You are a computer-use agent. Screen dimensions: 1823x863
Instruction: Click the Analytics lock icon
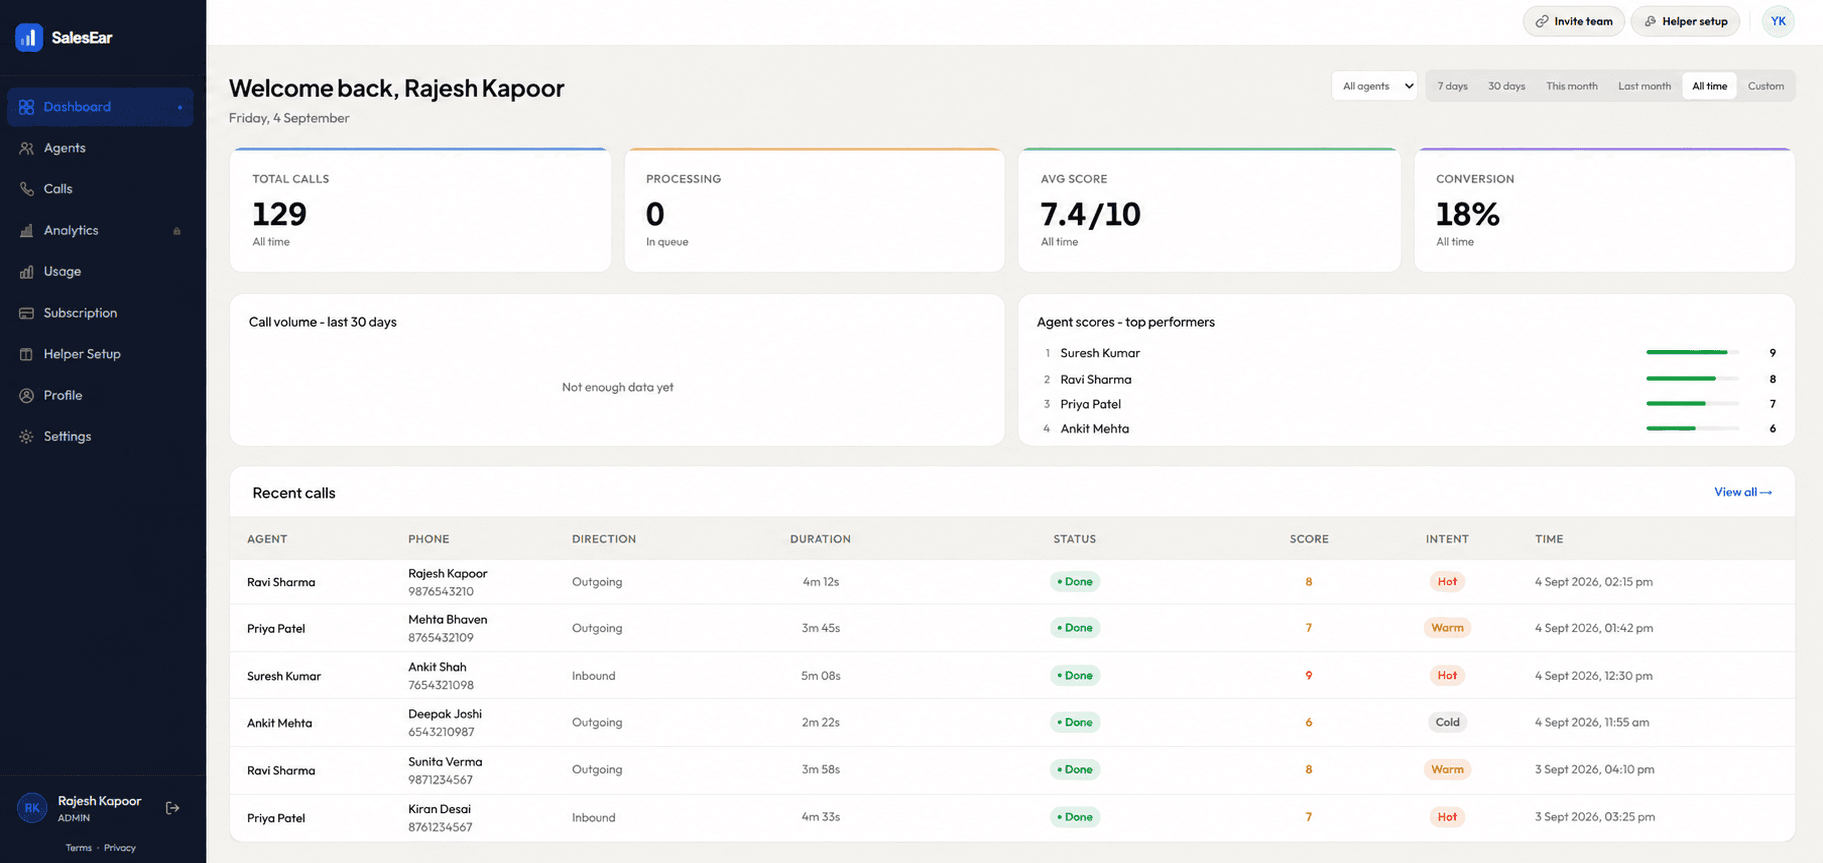pyautogui.click(x=177, y=231)
